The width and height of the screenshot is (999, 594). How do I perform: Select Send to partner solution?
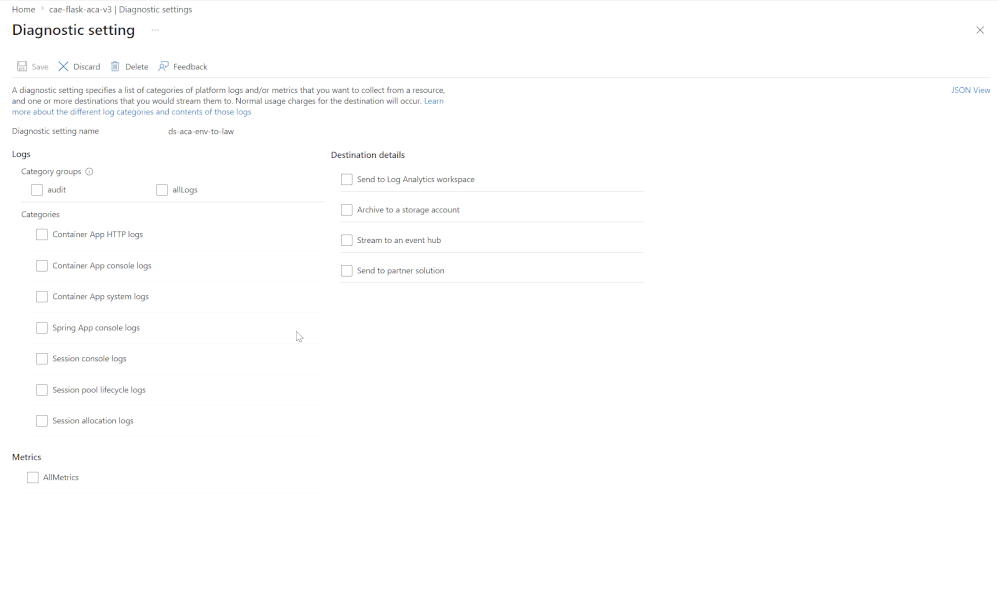[347, 271]
